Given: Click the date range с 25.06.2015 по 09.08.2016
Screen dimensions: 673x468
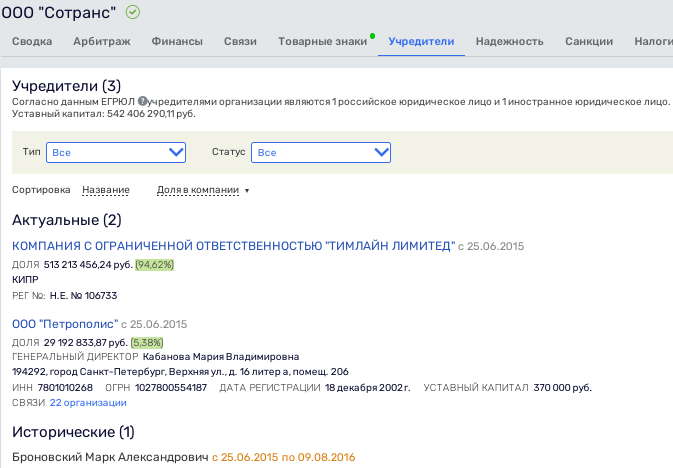Looking at the screenshot, I should 284,457.
